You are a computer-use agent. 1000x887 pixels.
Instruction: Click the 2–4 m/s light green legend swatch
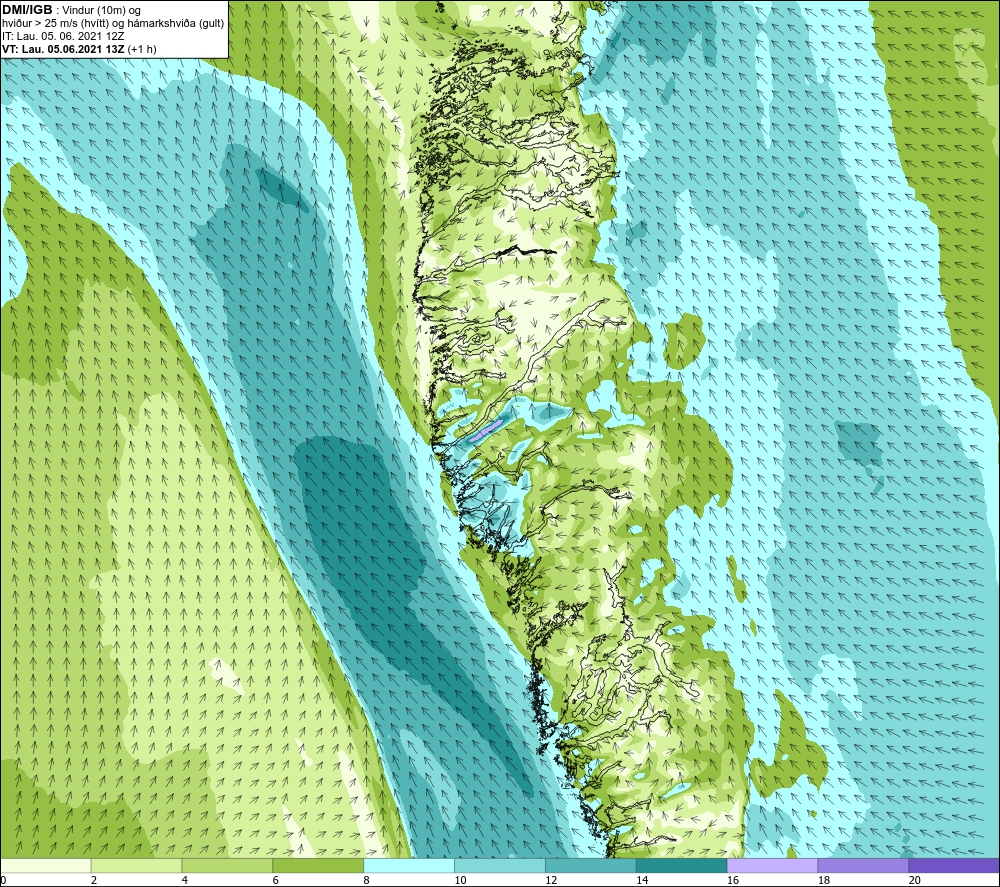136,865
